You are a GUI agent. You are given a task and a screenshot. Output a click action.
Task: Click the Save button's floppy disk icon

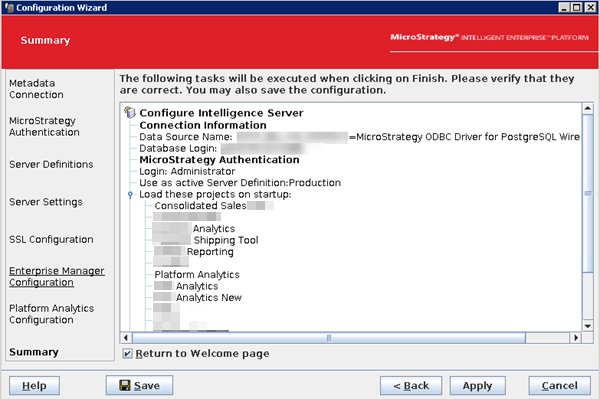click(x=125, y=385)
